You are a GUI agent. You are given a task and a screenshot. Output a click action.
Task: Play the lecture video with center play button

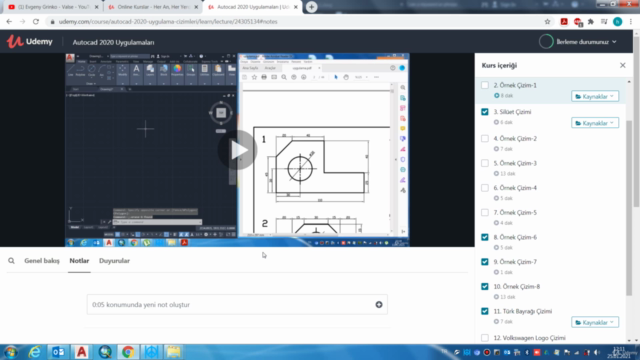pyautogui.click(x=238, y=150)
